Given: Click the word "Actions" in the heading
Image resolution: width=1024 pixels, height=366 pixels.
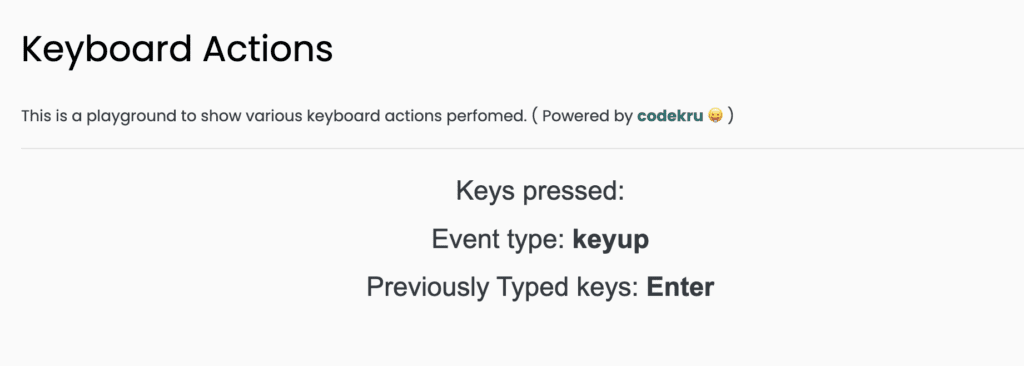Looking at the screenshot, I should tap(268, 50).
